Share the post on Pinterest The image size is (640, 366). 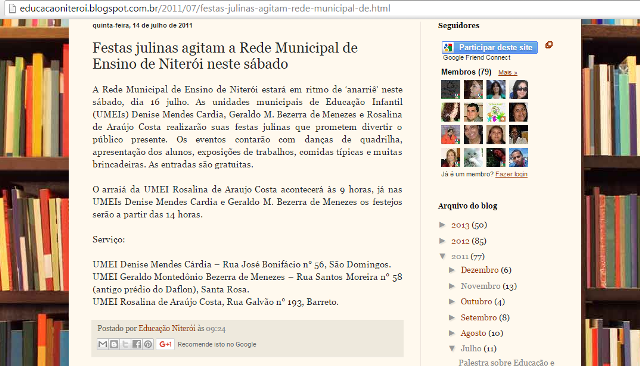(x=148, y=344)
